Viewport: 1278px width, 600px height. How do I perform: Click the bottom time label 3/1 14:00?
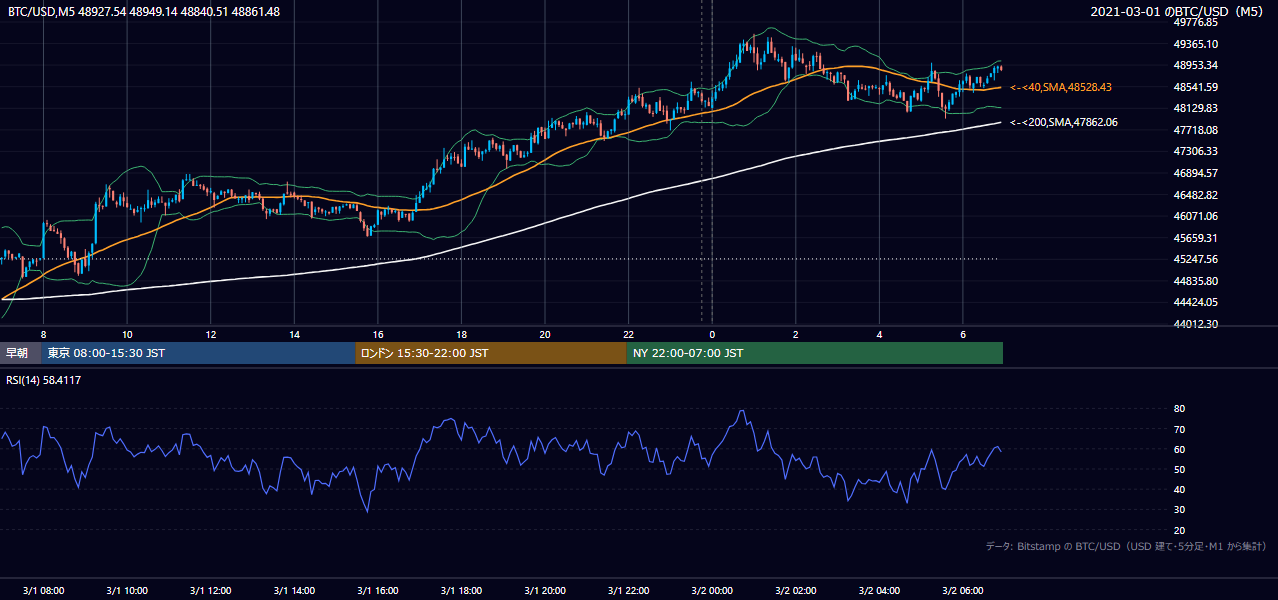coord(294,591)
